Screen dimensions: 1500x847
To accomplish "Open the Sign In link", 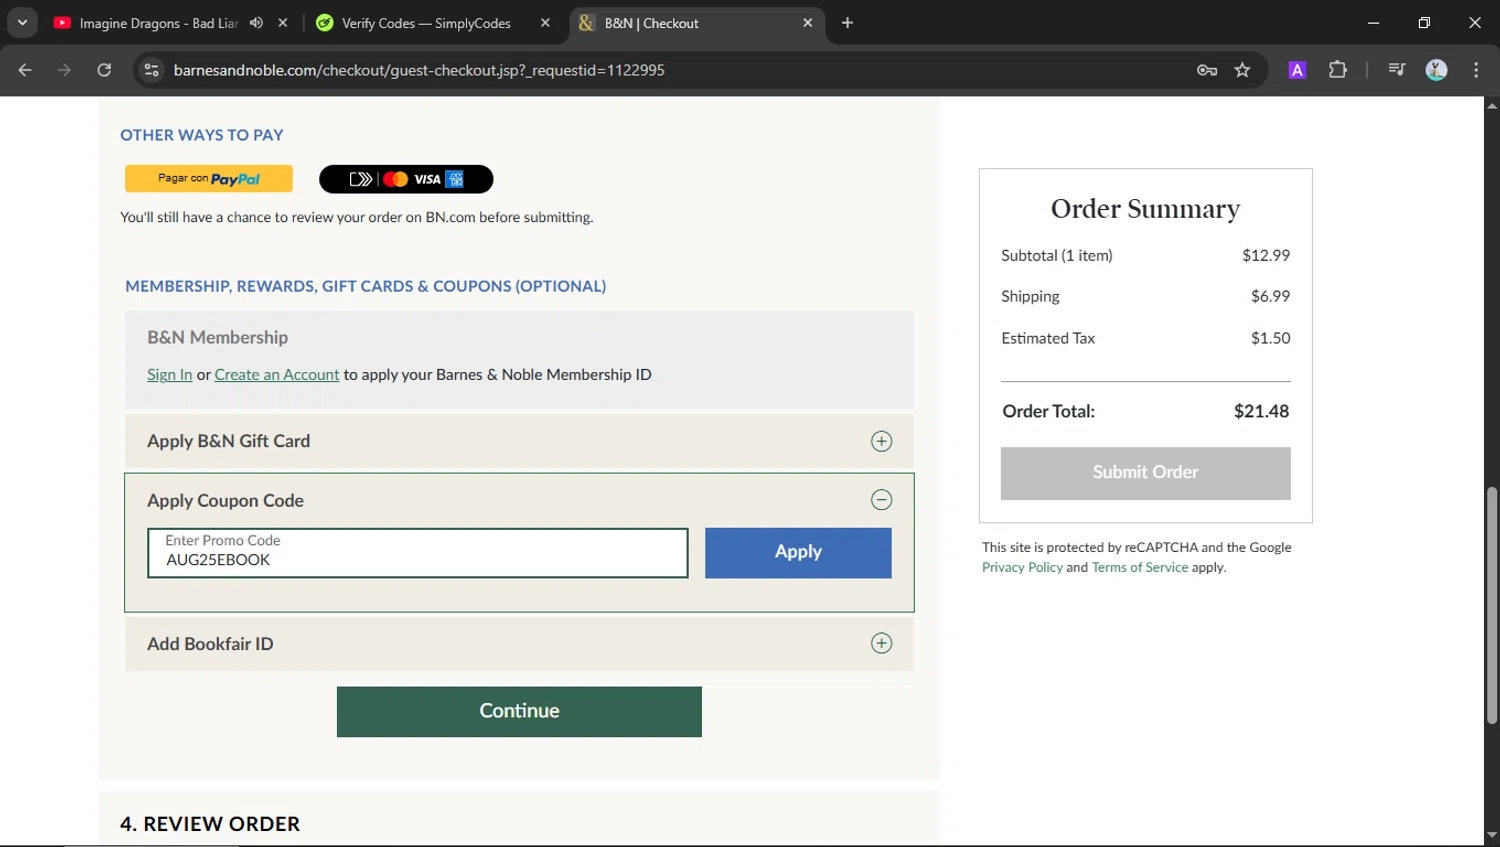I will [x=169, y=374].
